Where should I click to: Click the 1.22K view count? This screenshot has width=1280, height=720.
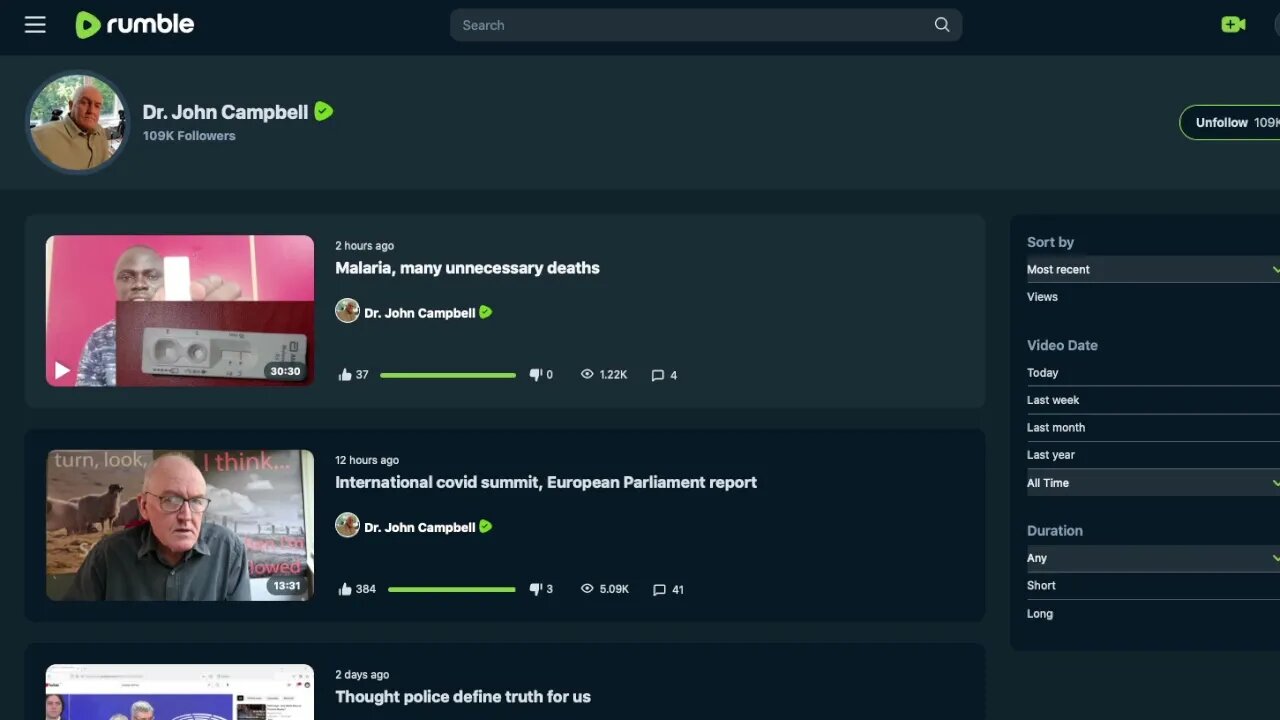613,375
